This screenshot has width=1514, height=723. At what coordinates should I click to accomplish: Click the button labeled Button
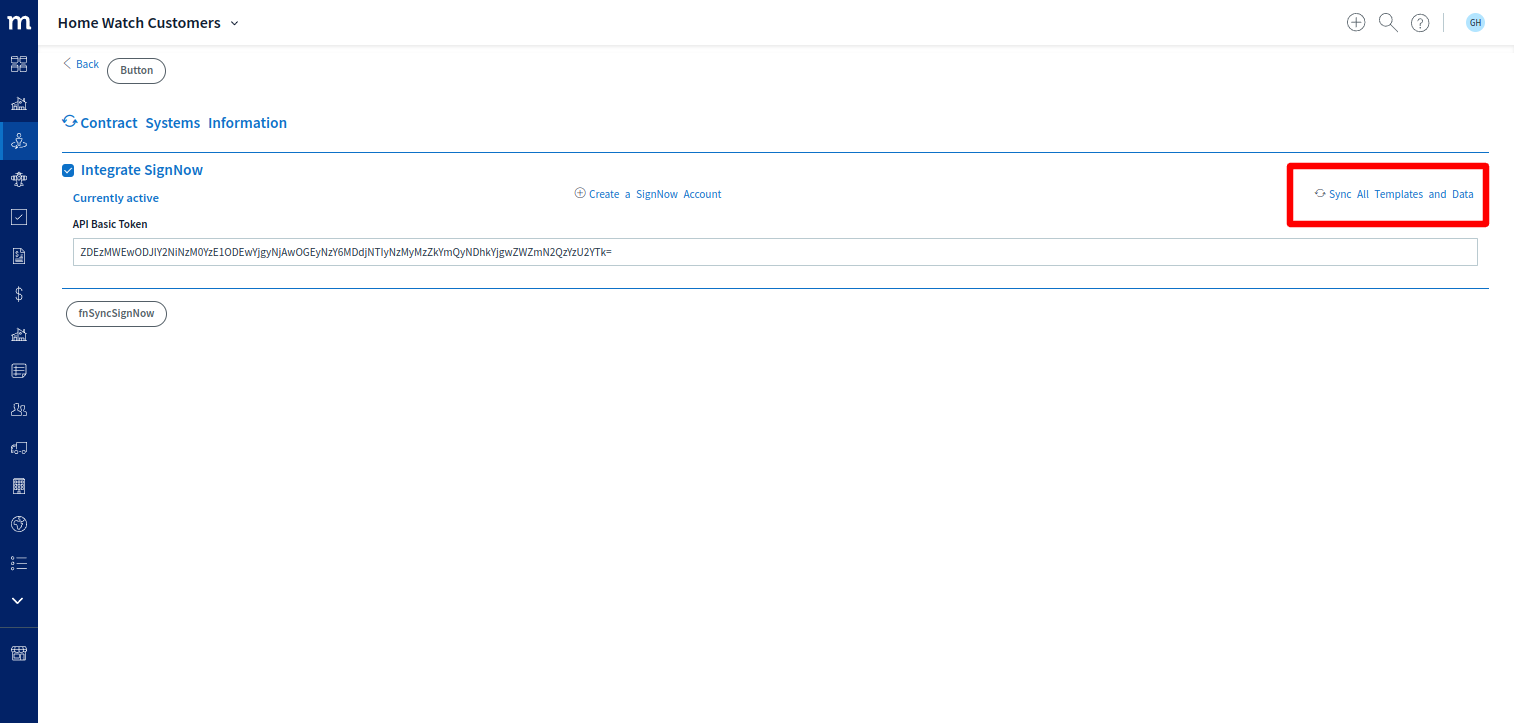click(137, 71)
